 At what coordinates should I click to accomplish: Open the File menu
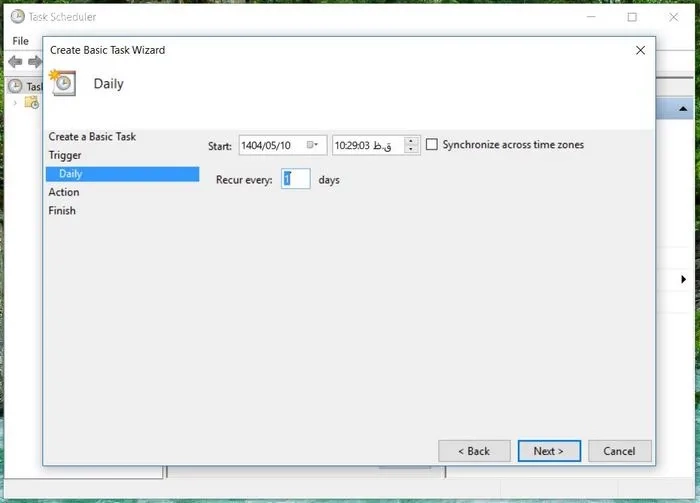pyautogui.click(x=20, y=41)
